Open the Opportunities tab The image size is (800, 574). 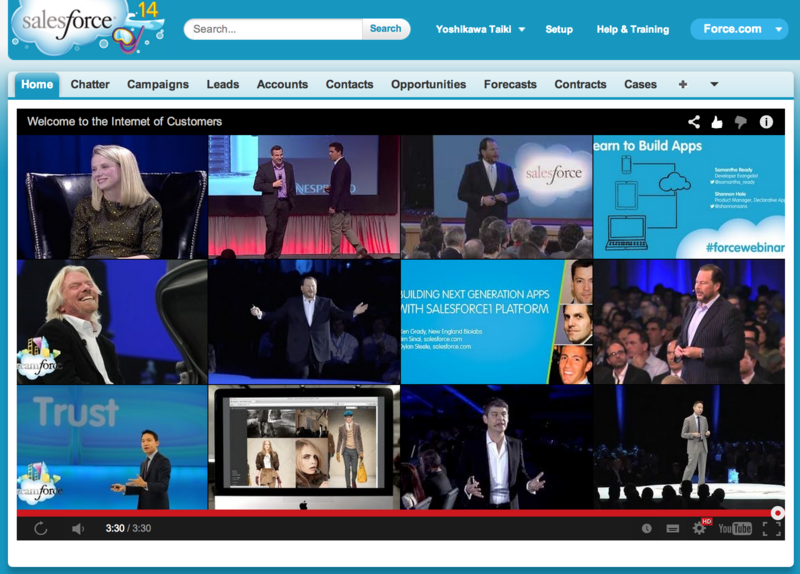pos(429,85)
